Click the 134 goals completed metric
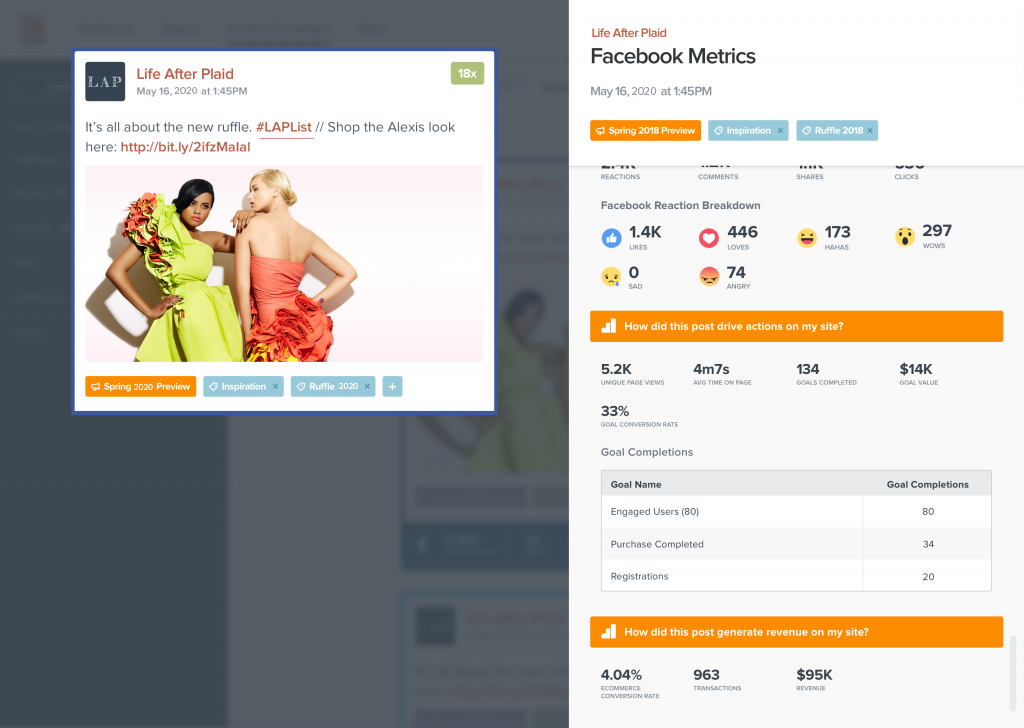Image resolution: width=1024 pixels, height=728 pixels. click(826, 375)
